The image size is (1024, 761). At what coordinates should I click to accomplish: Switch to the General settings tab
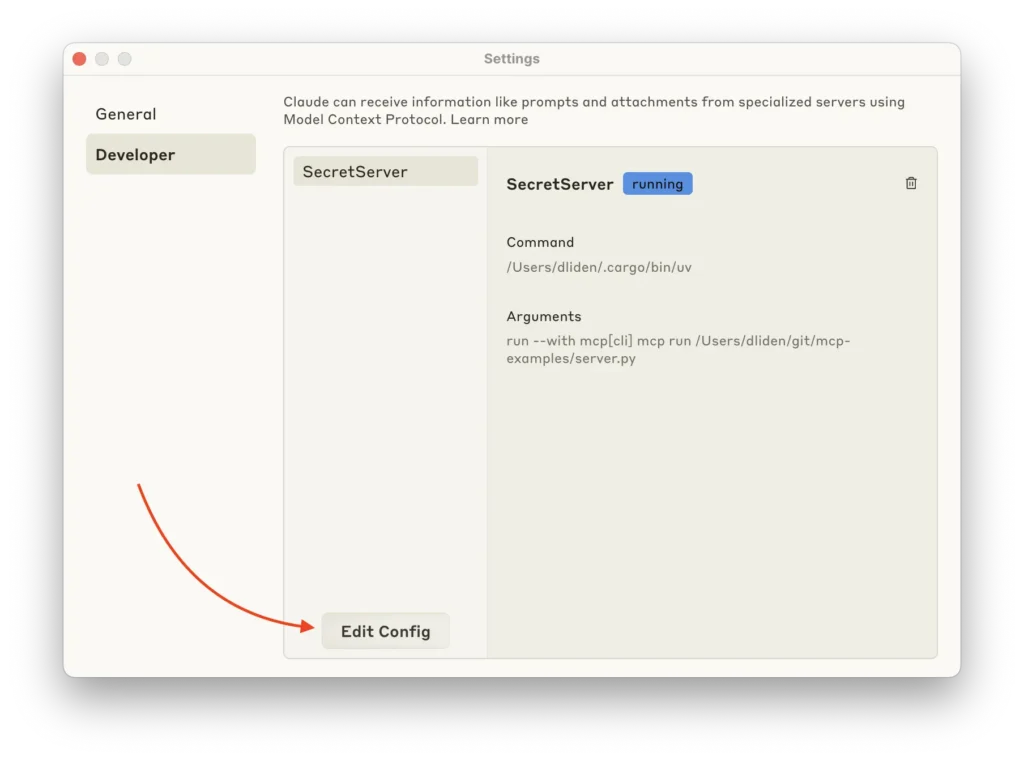click(126, 114)
